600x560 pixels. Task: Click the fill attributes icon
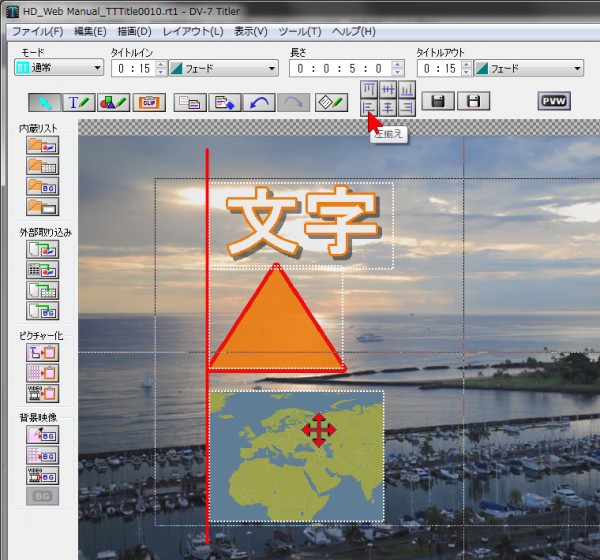coord(225,102)
